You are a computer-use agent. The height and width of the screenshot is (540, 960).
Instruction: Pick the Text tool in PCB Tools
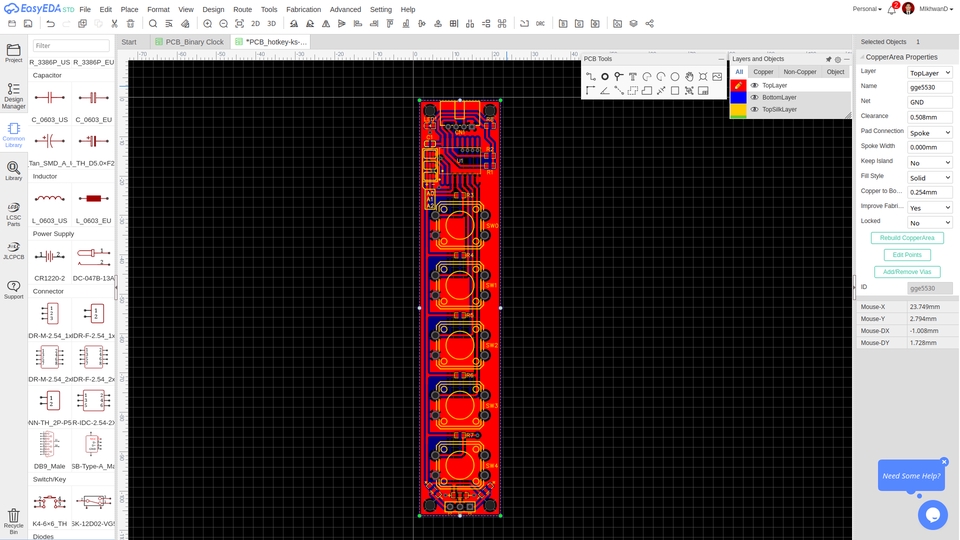633,76
